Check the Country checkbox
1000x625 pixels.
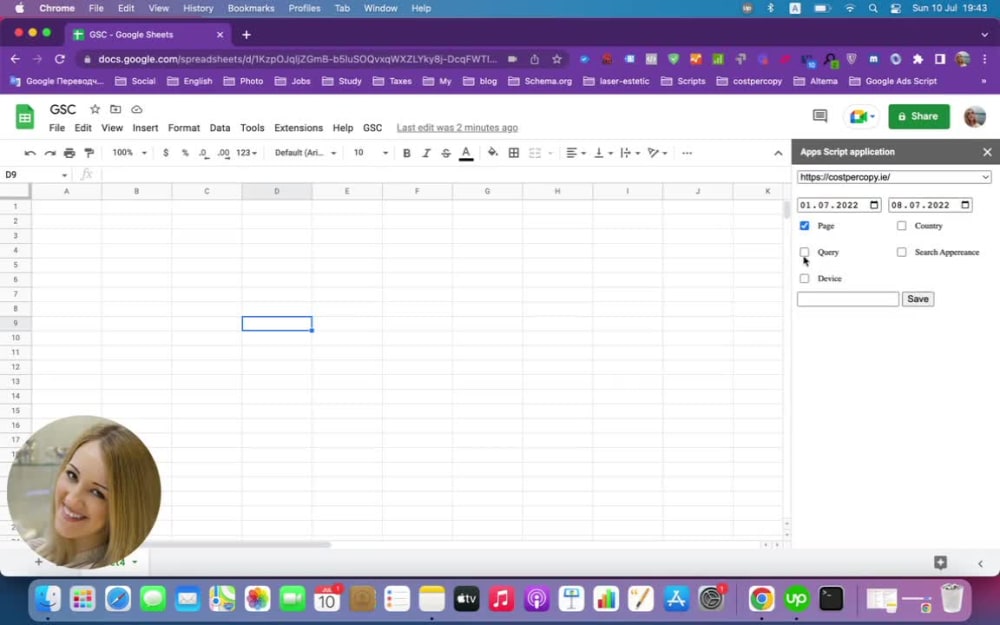pyautogui.click(x=901, y=226)
